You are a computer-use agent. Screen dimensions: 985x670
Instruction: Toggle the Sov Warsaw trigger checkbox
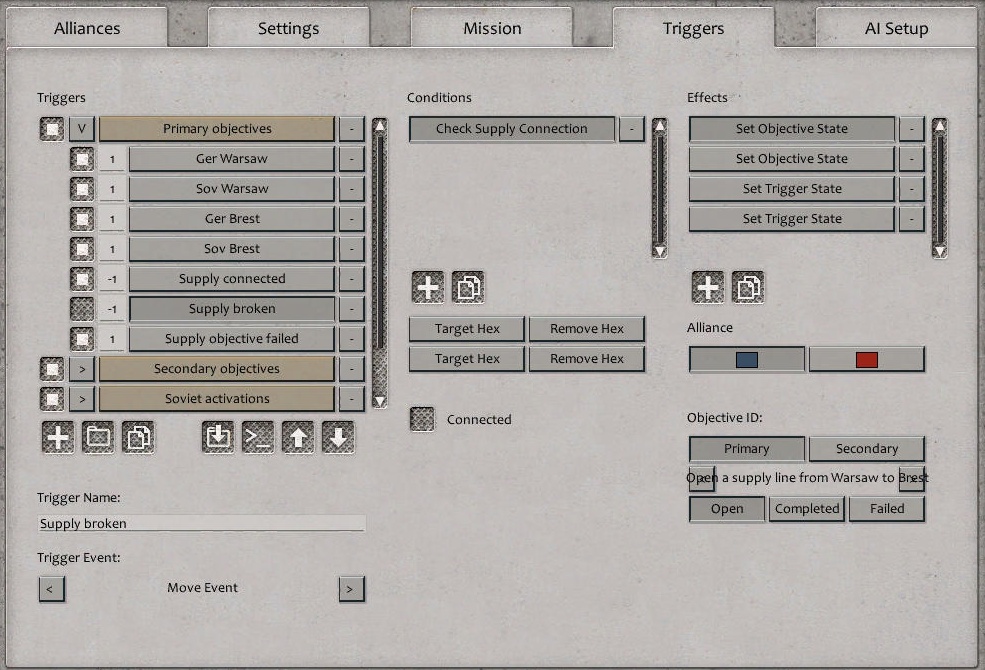[82, 189]
